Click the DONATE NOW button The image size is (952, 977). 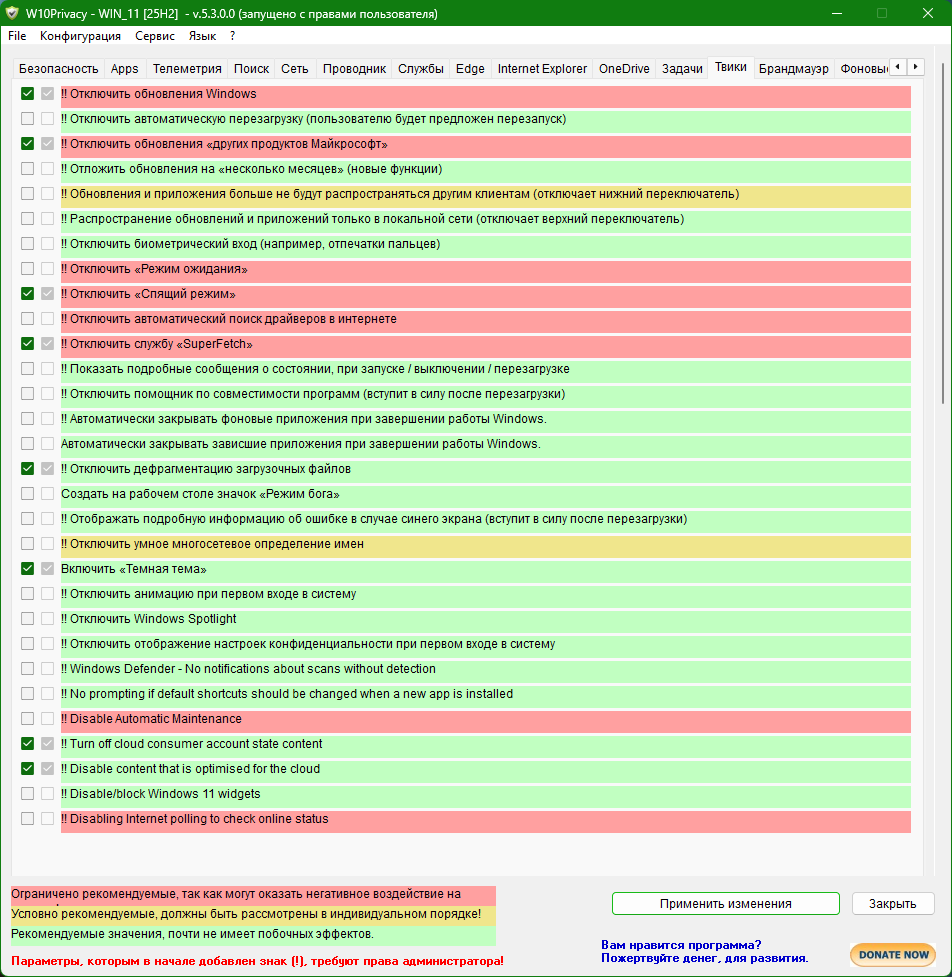(x=892, y=954)
